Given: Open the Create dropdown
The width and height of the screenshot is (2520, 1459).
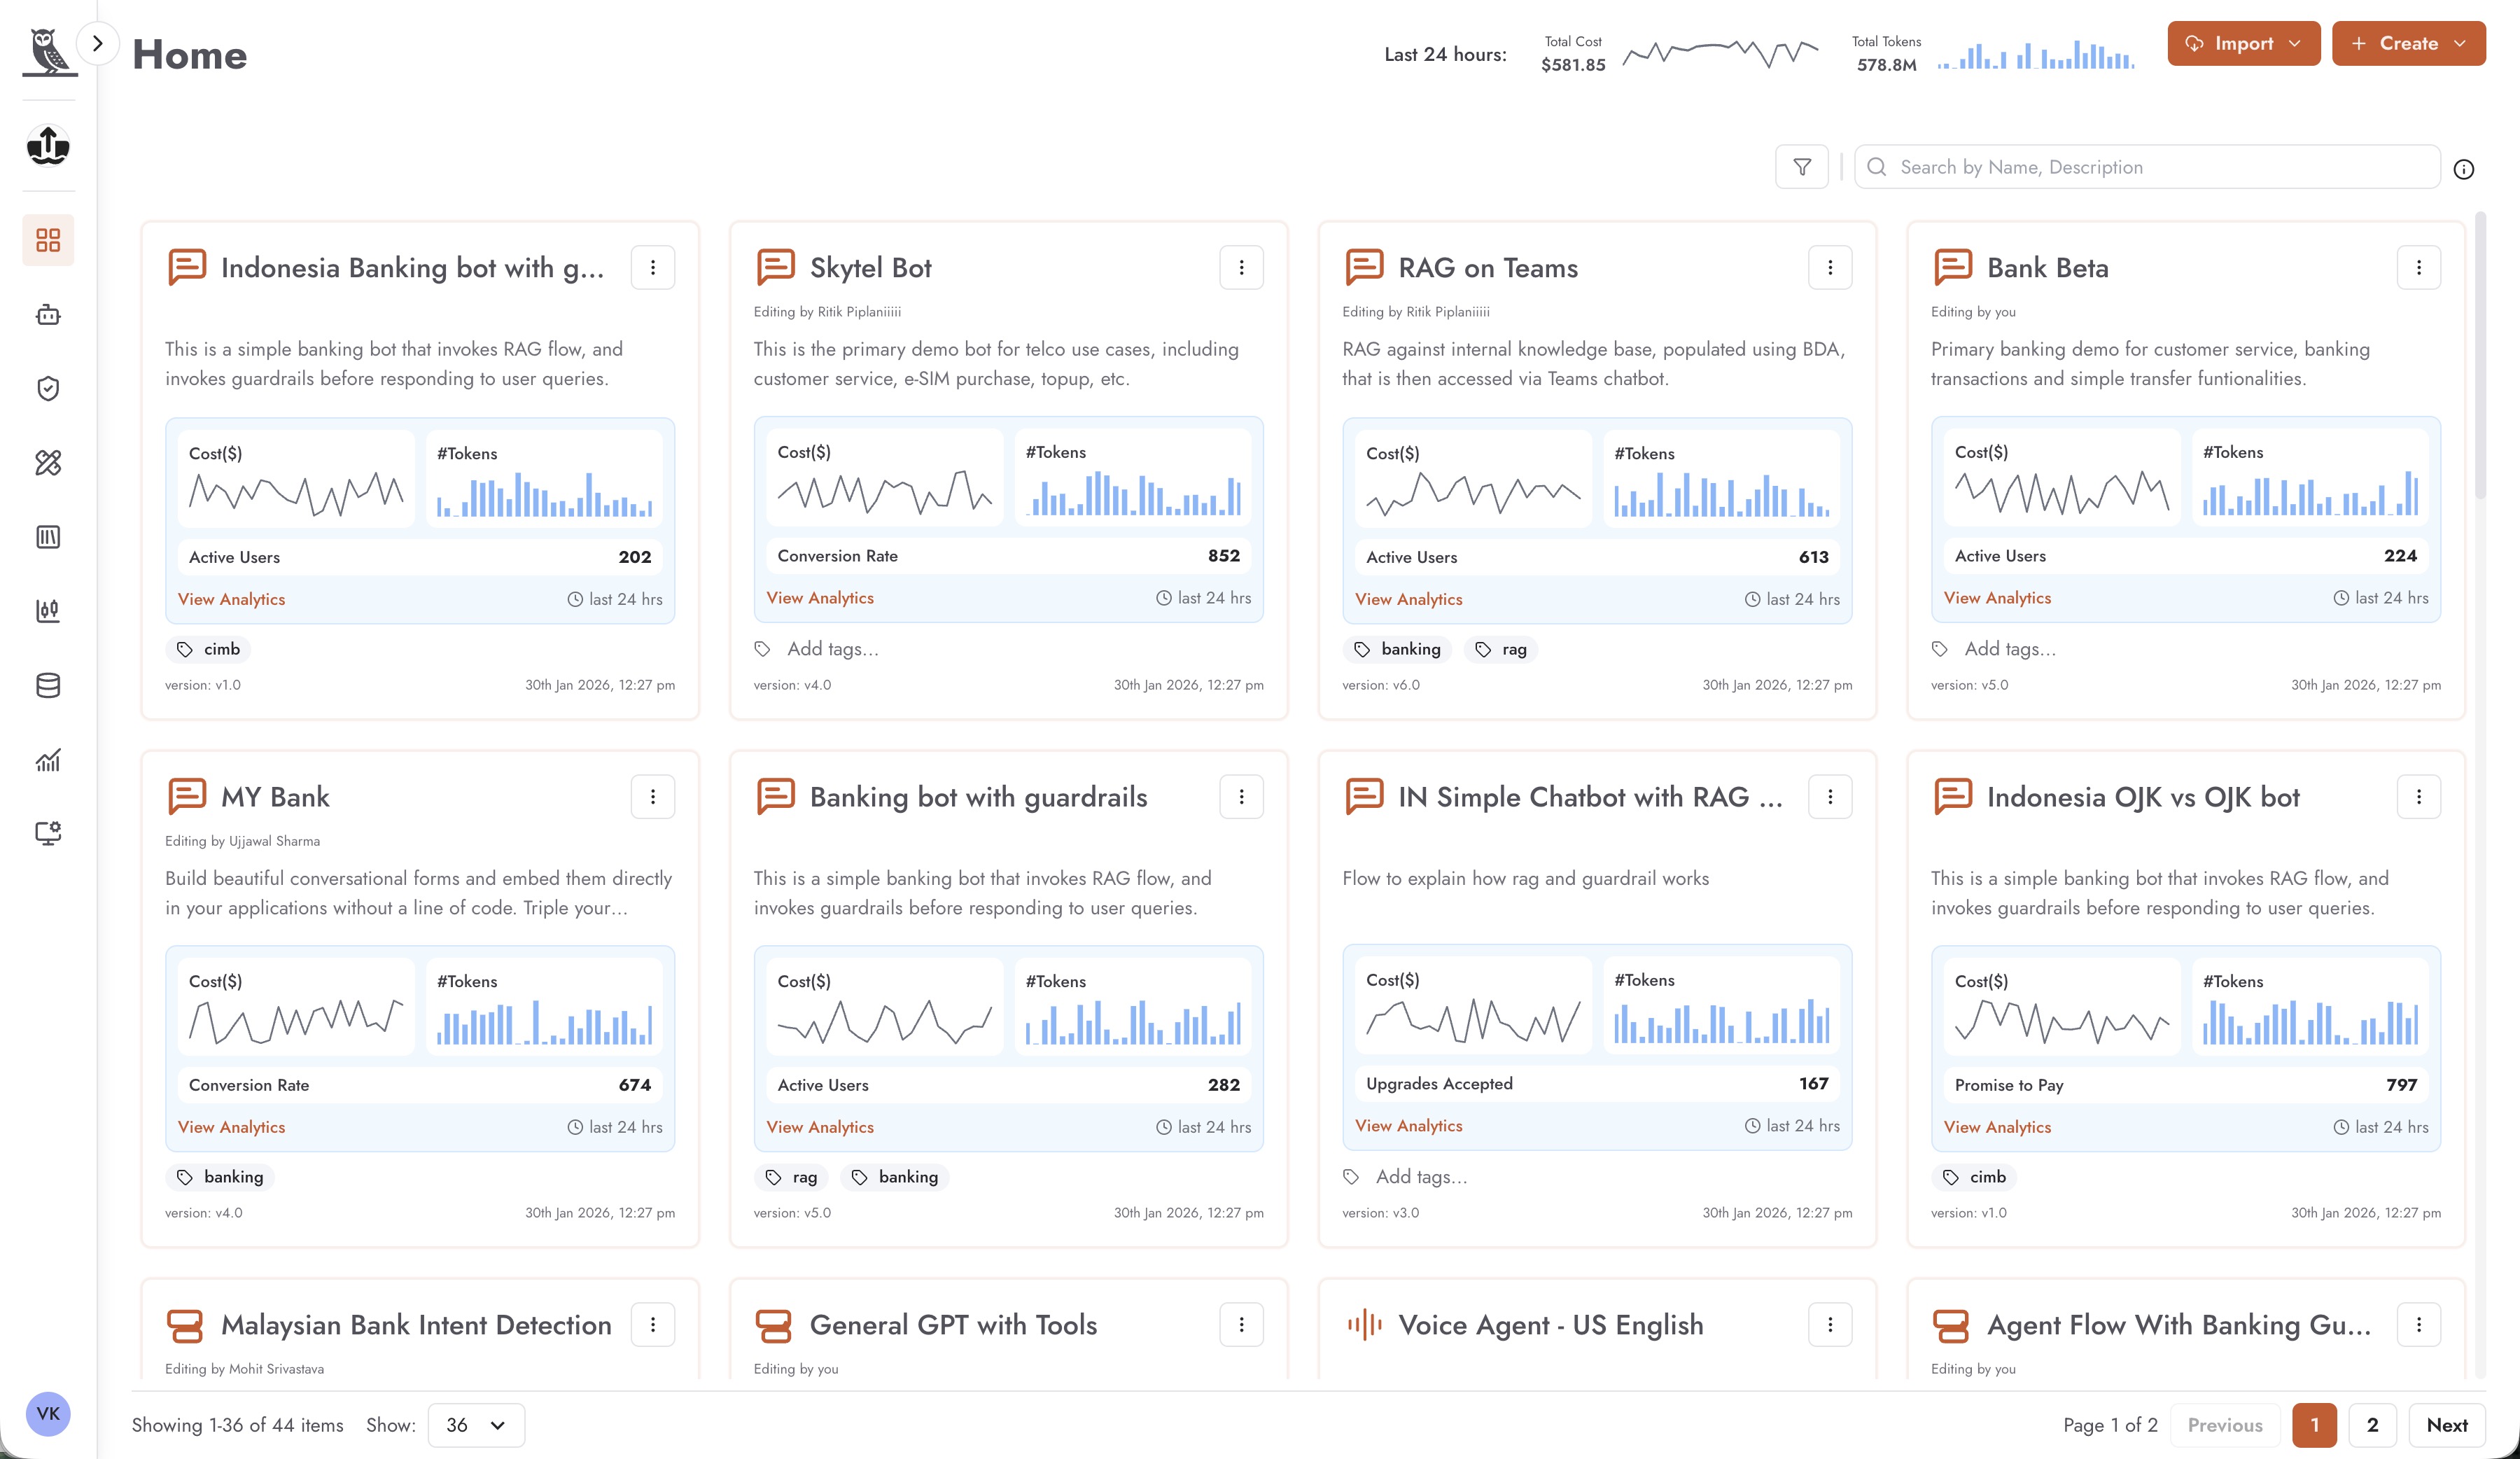Looking at the screenshot, I should coord(2408,43).
